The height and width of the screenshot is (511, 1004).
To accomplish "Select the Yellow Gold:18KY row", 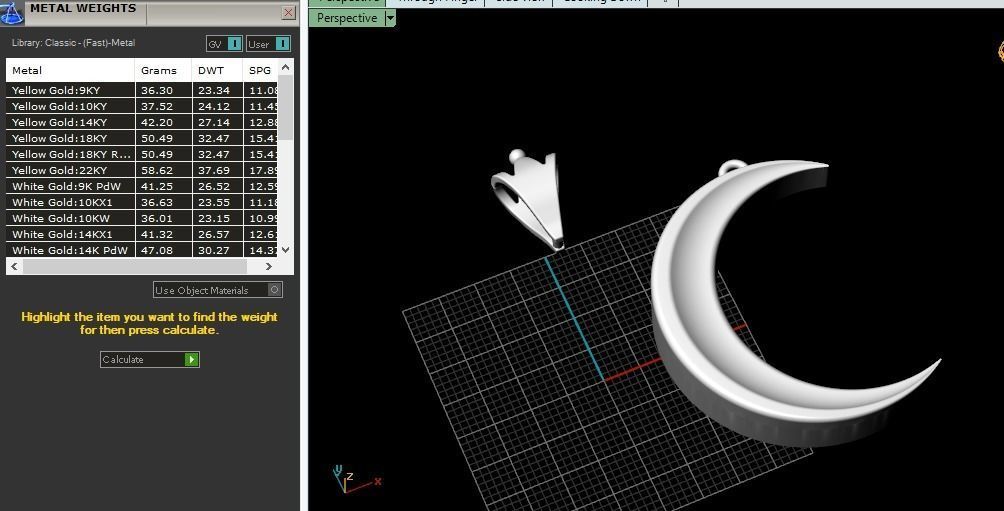I will 142,138.
